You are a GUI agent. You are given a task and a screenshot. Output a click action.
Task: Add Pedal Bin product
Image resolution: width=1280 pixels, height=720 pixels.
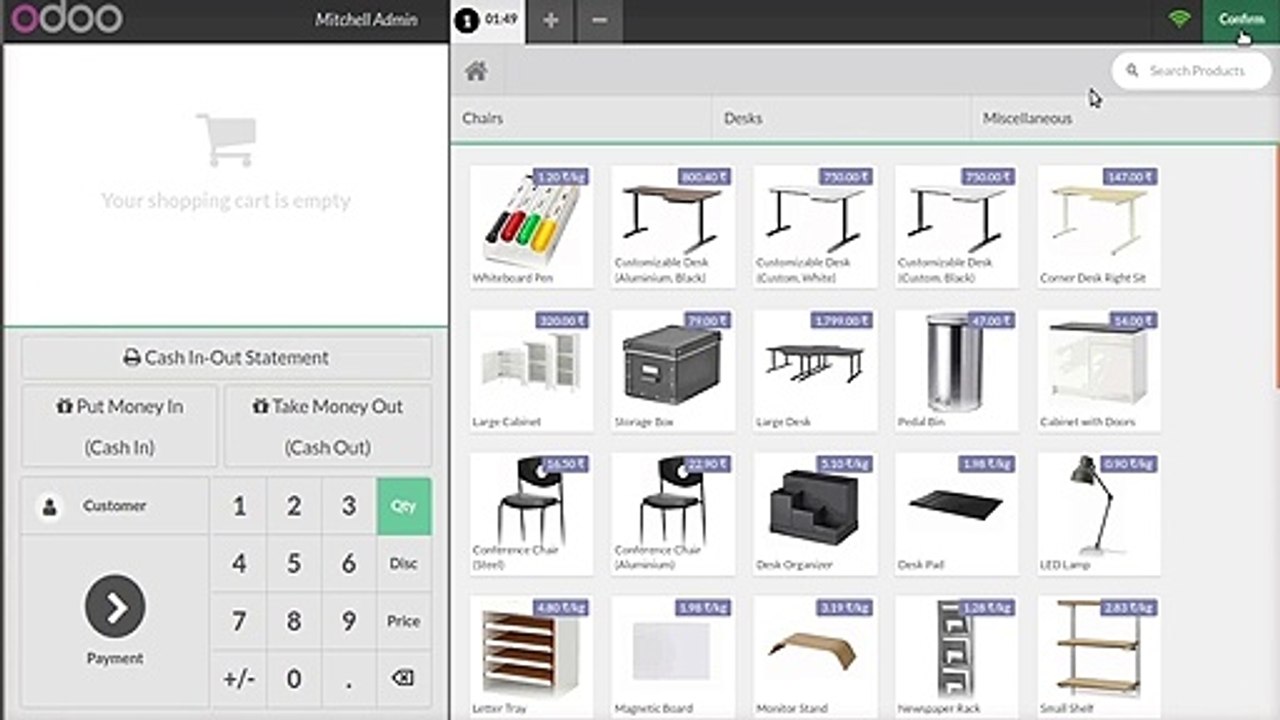click(957, 371)
